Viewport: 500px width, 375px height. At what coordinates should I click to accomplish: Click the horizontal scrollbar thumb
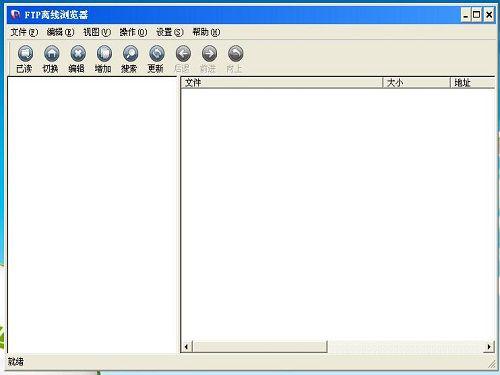point(260,347)
